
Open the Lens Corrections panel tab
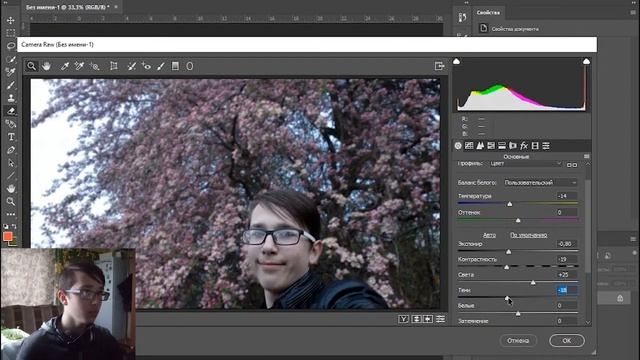coord(513,146)
